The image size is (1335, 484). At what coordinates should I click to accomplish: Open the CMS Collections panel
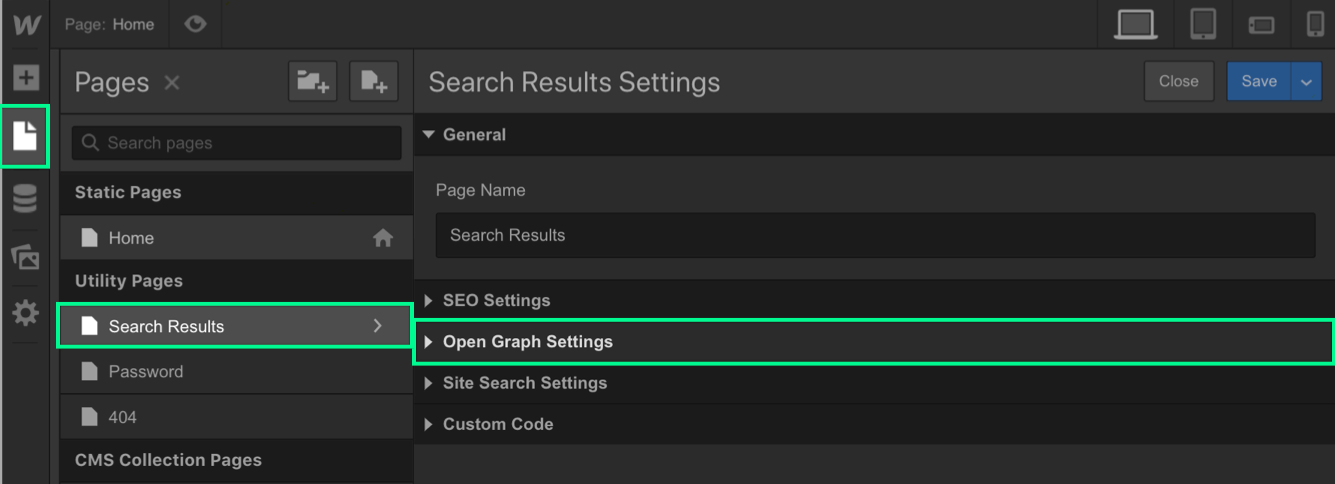(25, 198)
